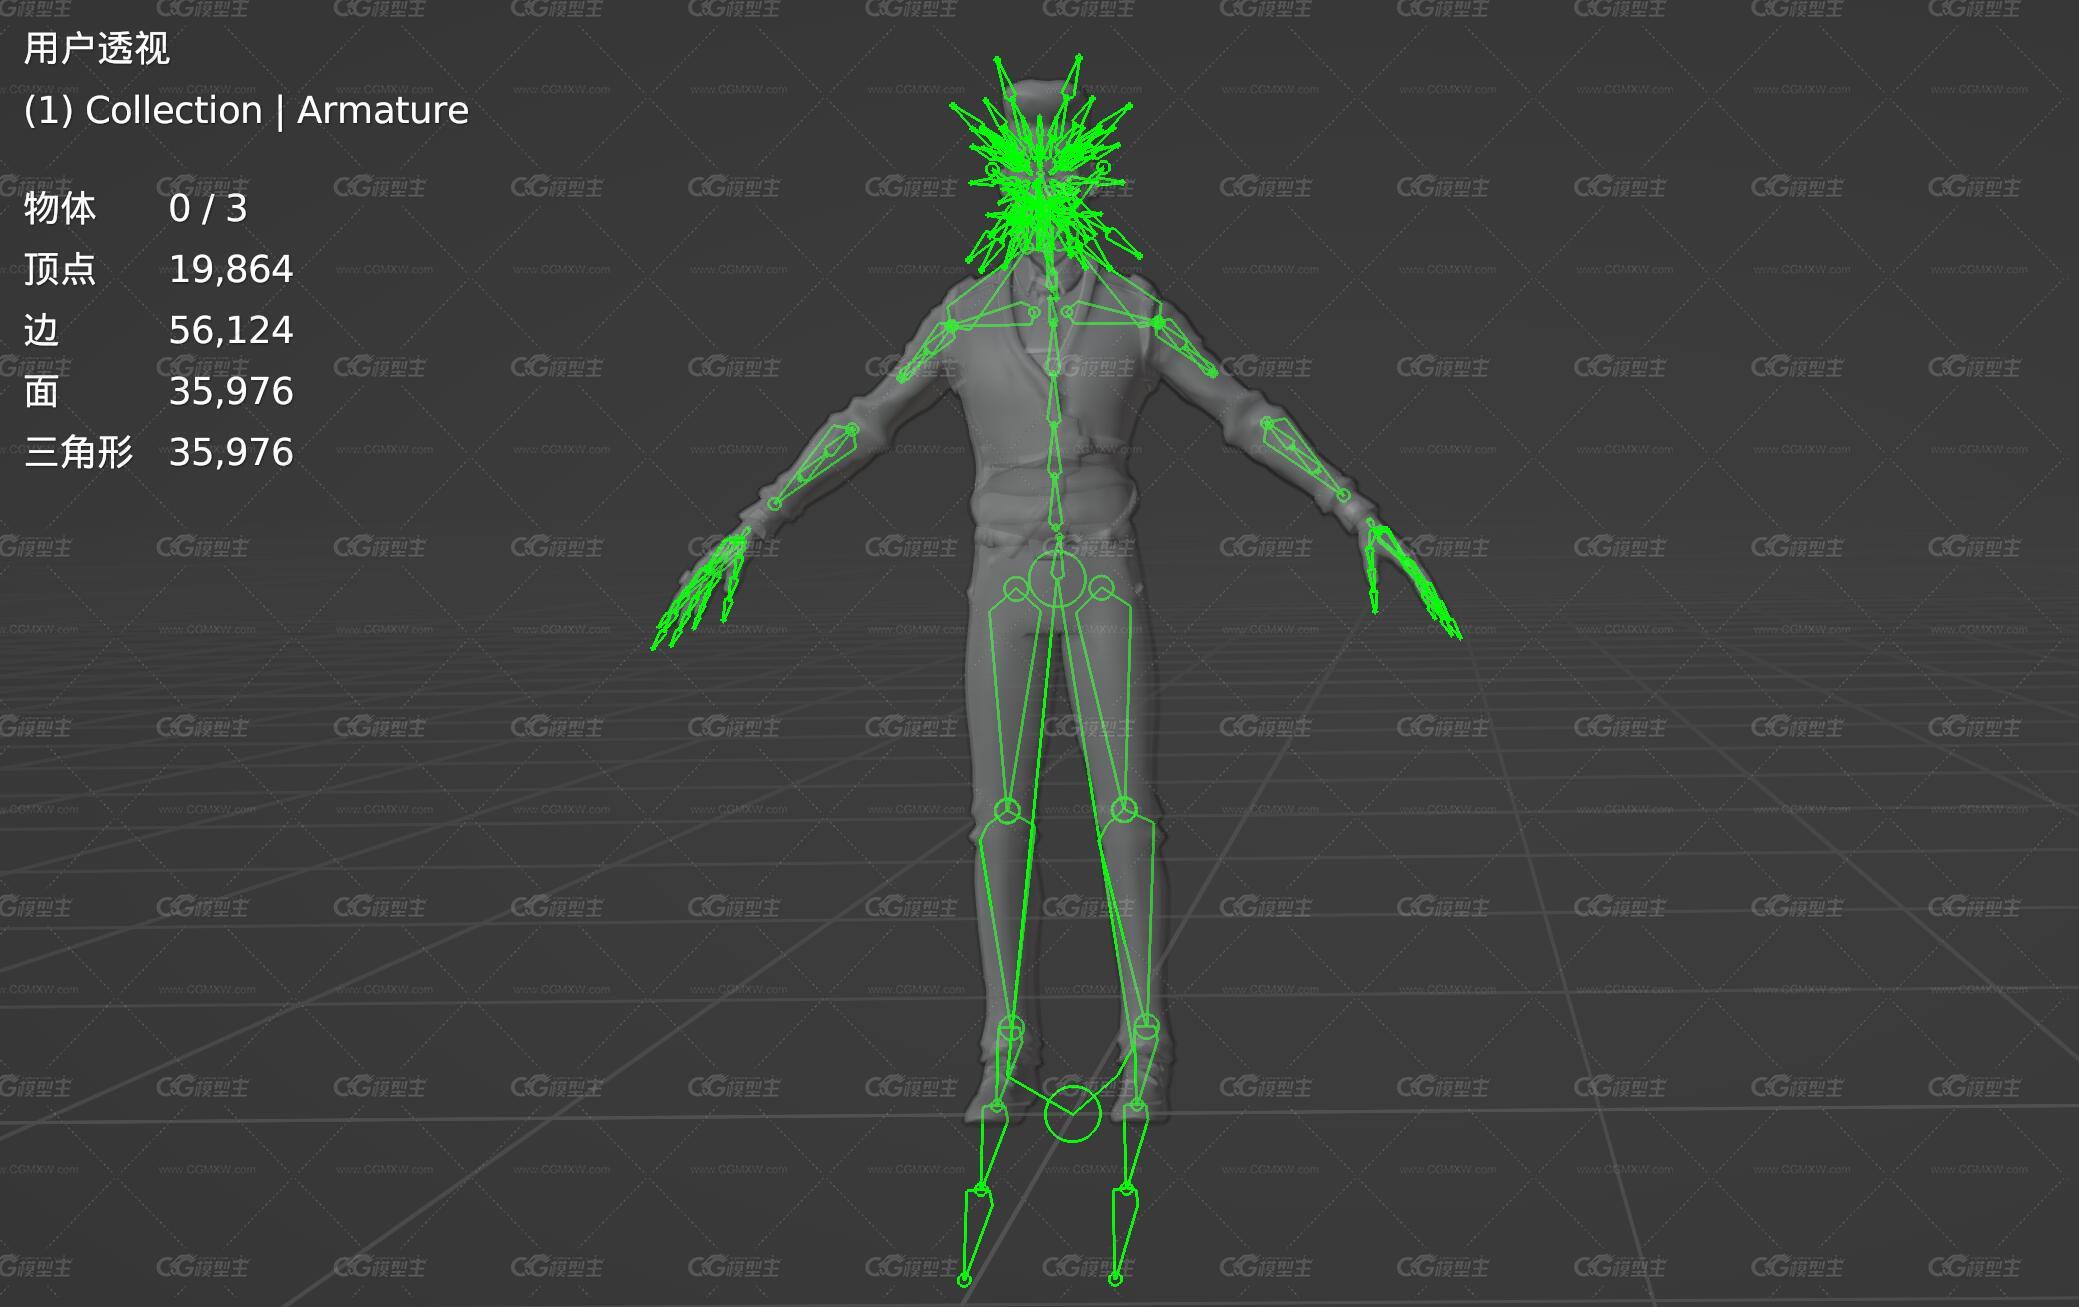Click the triangle count '35,976' beside '三角形'
This screenshot has width=2079, height=1307.
[231, 452]
